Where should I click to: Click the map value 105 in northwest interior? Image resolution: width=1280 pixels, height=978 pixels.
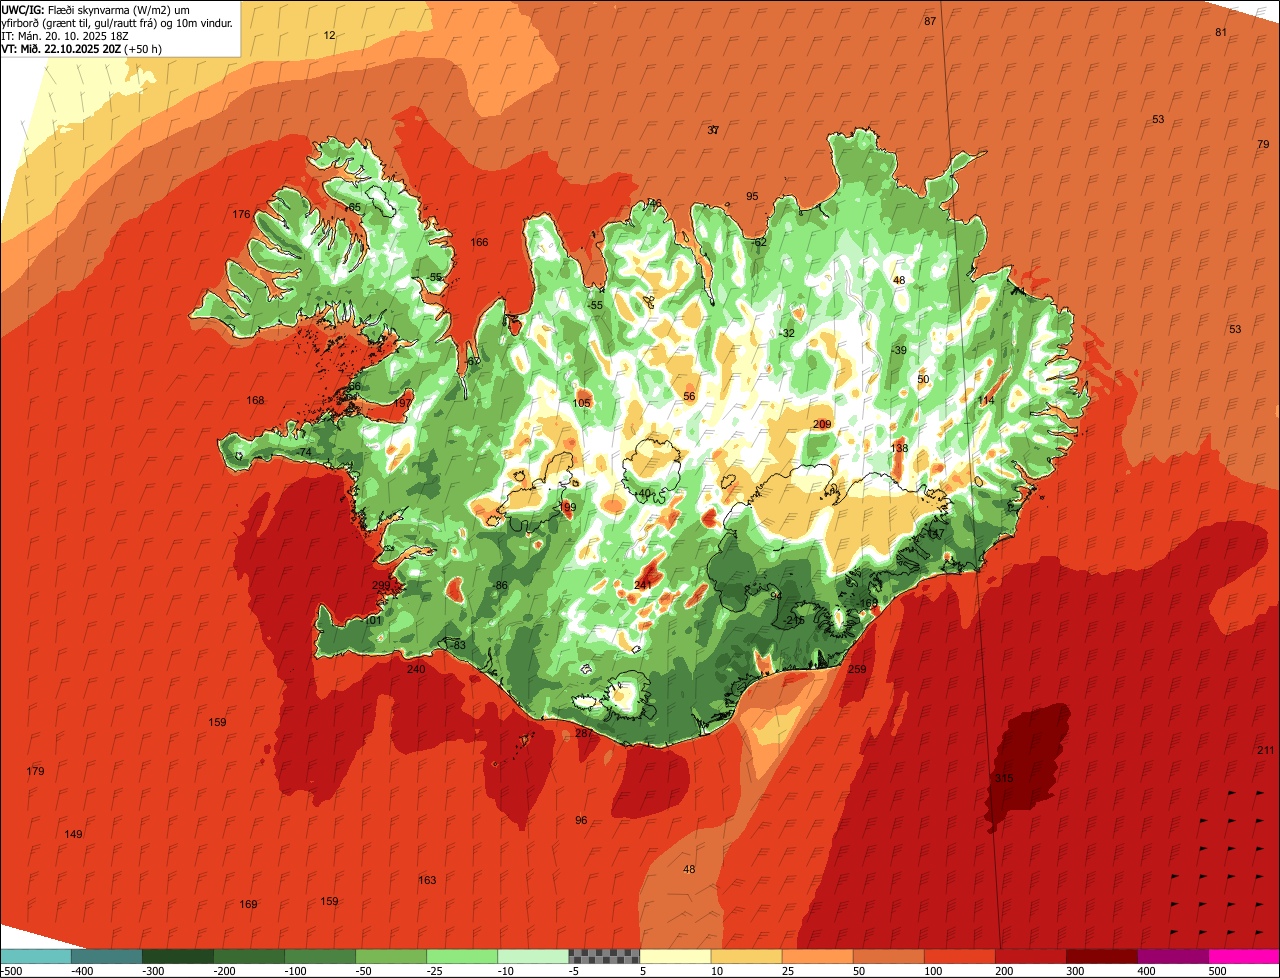point(582,403)
